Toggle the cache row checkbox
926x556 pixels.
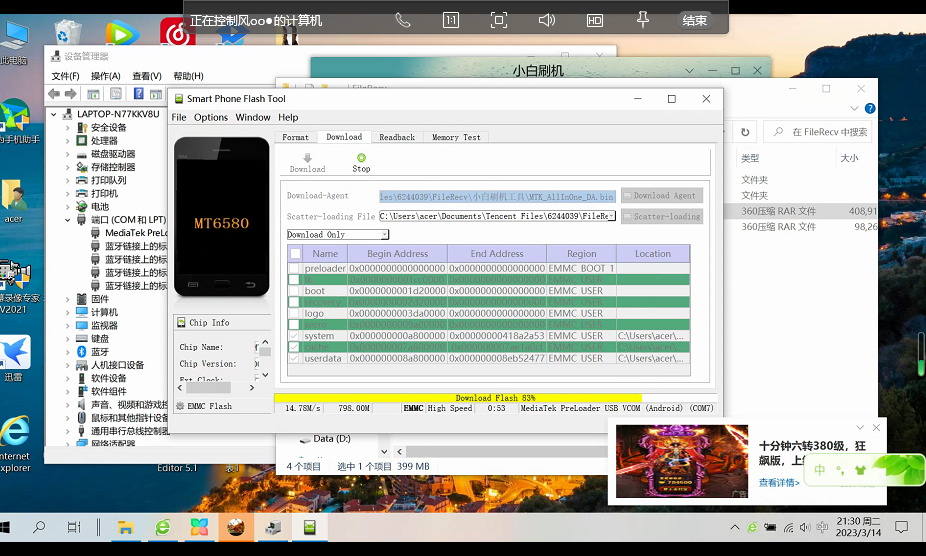point(294,347)
